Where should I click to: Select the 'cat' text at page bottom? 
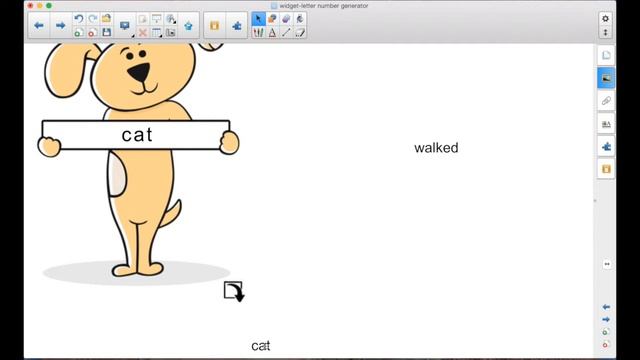tap(260, 346)
